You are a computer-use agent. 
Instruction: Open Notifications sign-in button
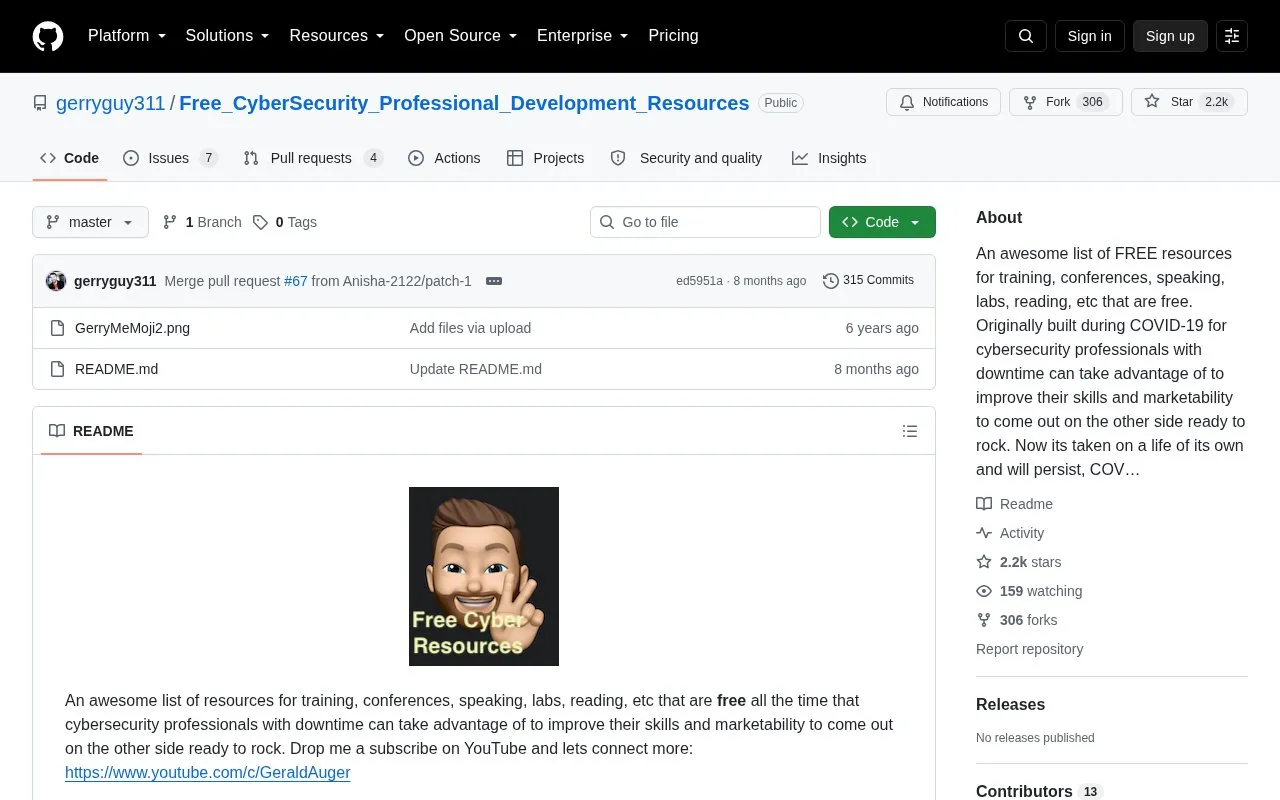[x=943, y=102]
